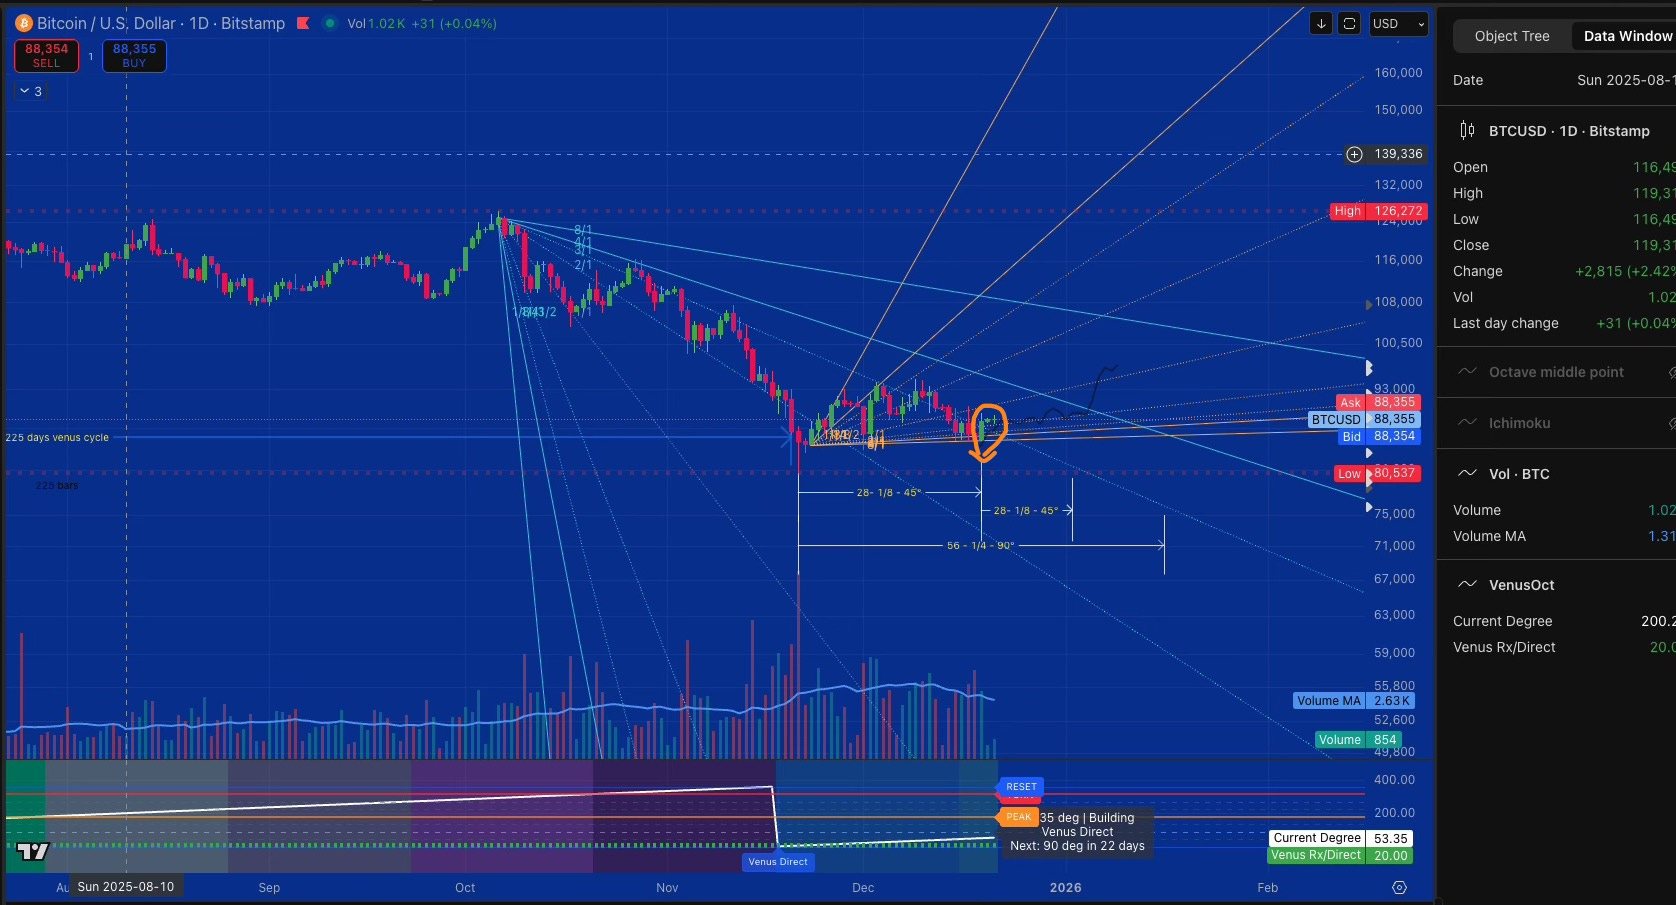Click the 56 - 1/4 - 90° date range label
Image resolution: width=1676 pixels, height=905 pixels.
click(x=980, y=545)
